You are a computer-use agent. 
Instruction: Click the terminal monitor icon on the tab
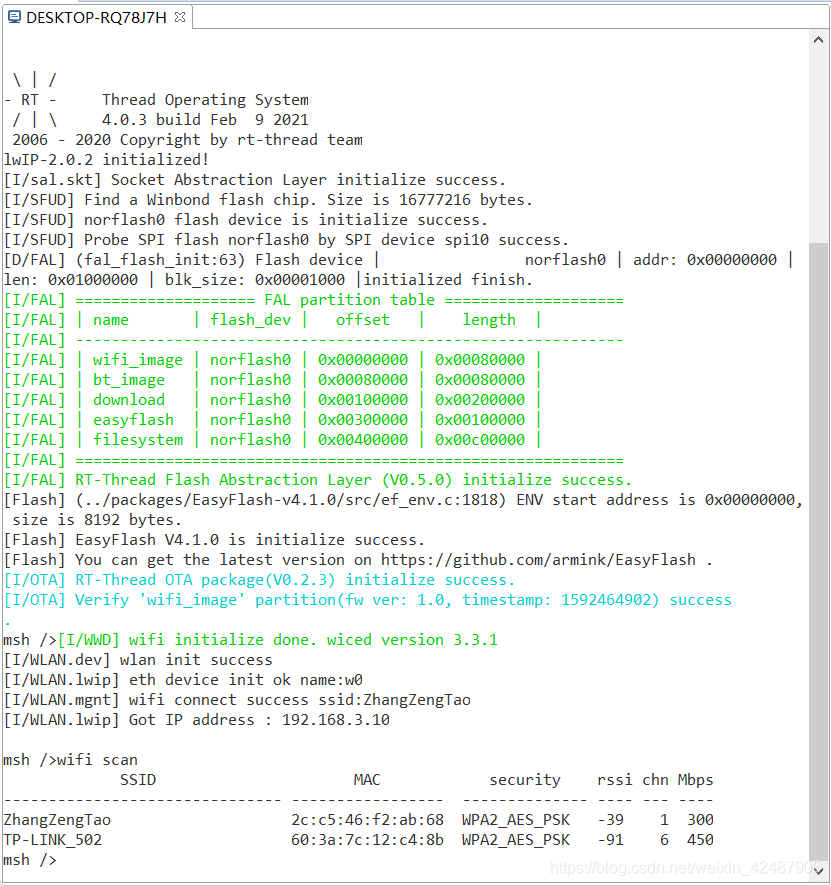(x=15, y=17)
